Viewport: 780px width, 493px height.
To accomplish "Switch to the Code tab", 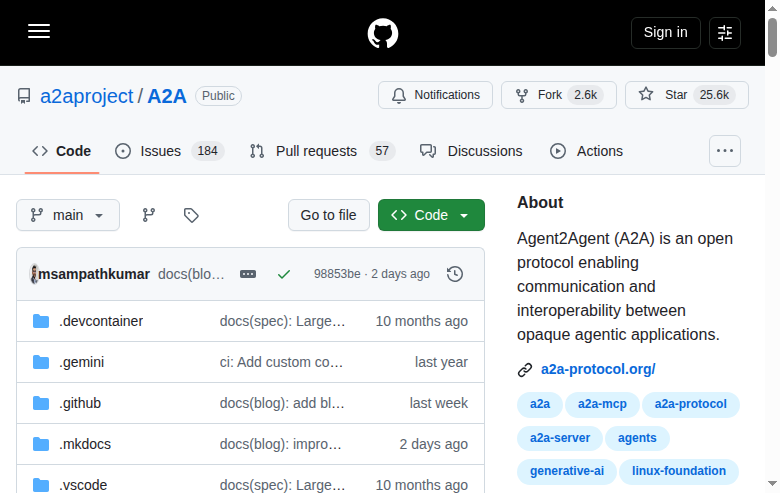I will [62, 151].
